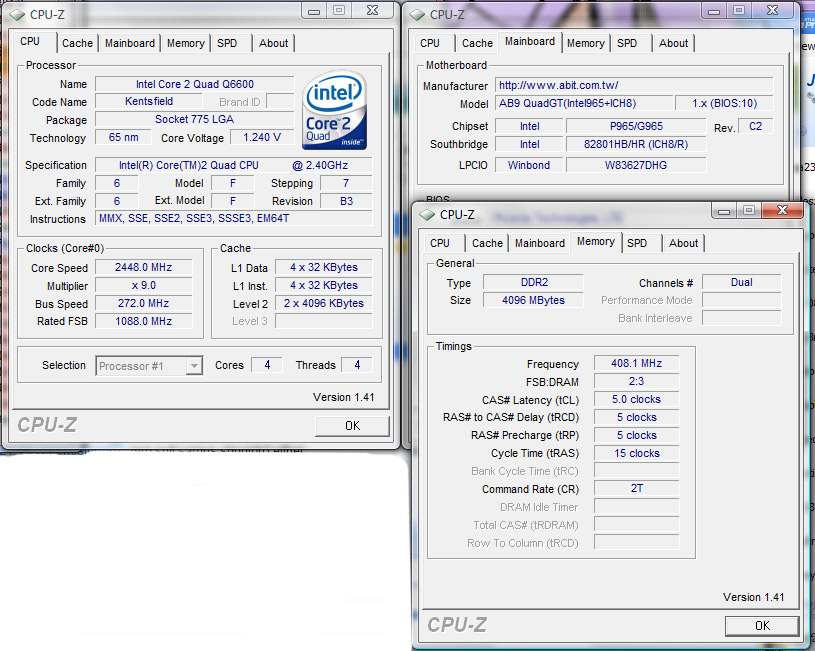Viewport: 815px width, 651px height.
Task: Click the CPU-Z icon in the Mainboard window title bar
Action: click(x=417, y=15)
